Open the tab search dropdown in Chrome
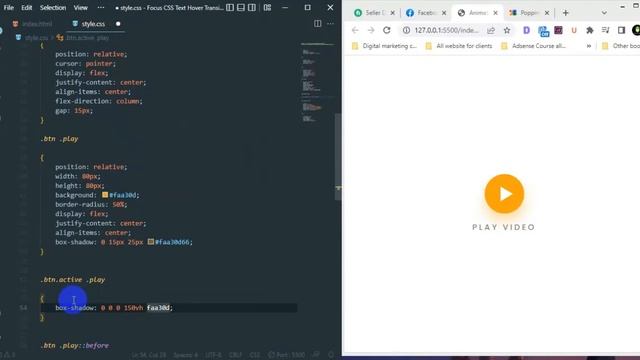Screen dimensions: 640x360 coord(604,13)
